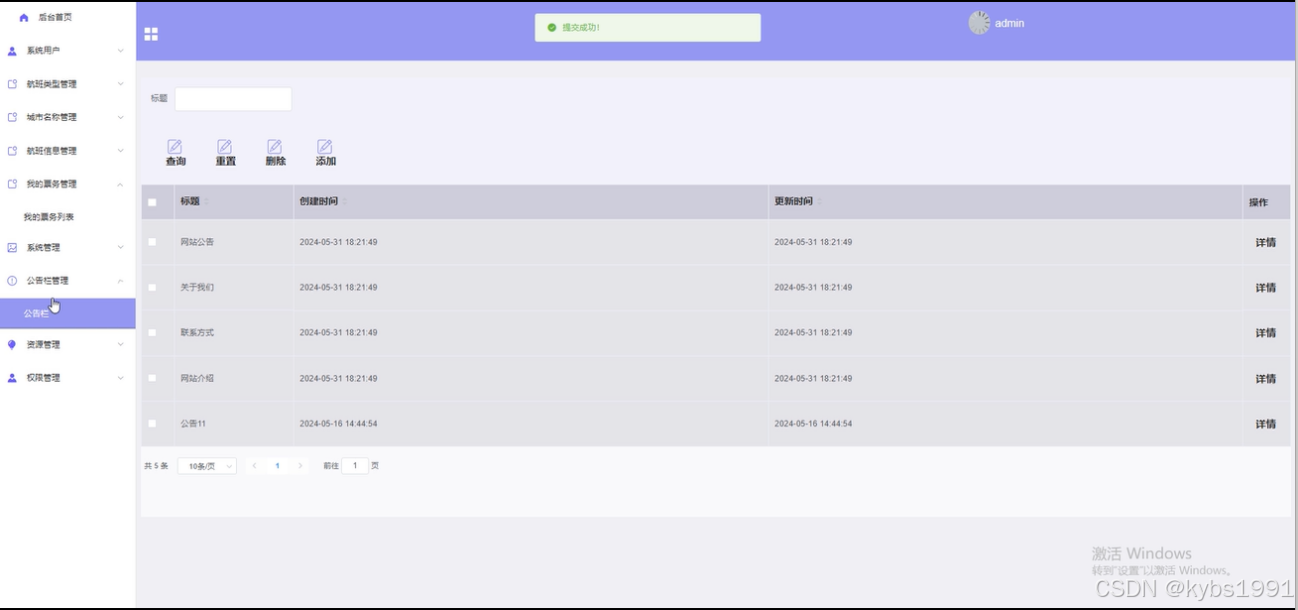Open 详情 for 网站公告 row
The image size is (1298, 610).
1265,242
